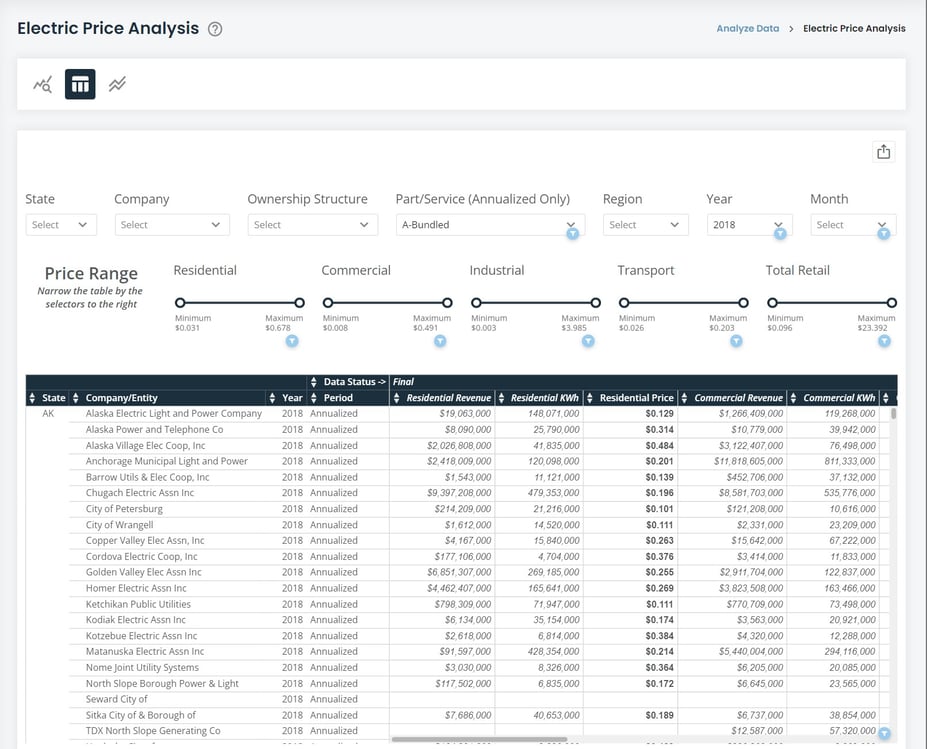Sort by Residential Revenue arrows
Screen dimensions: 927x749
click(397, 398)
